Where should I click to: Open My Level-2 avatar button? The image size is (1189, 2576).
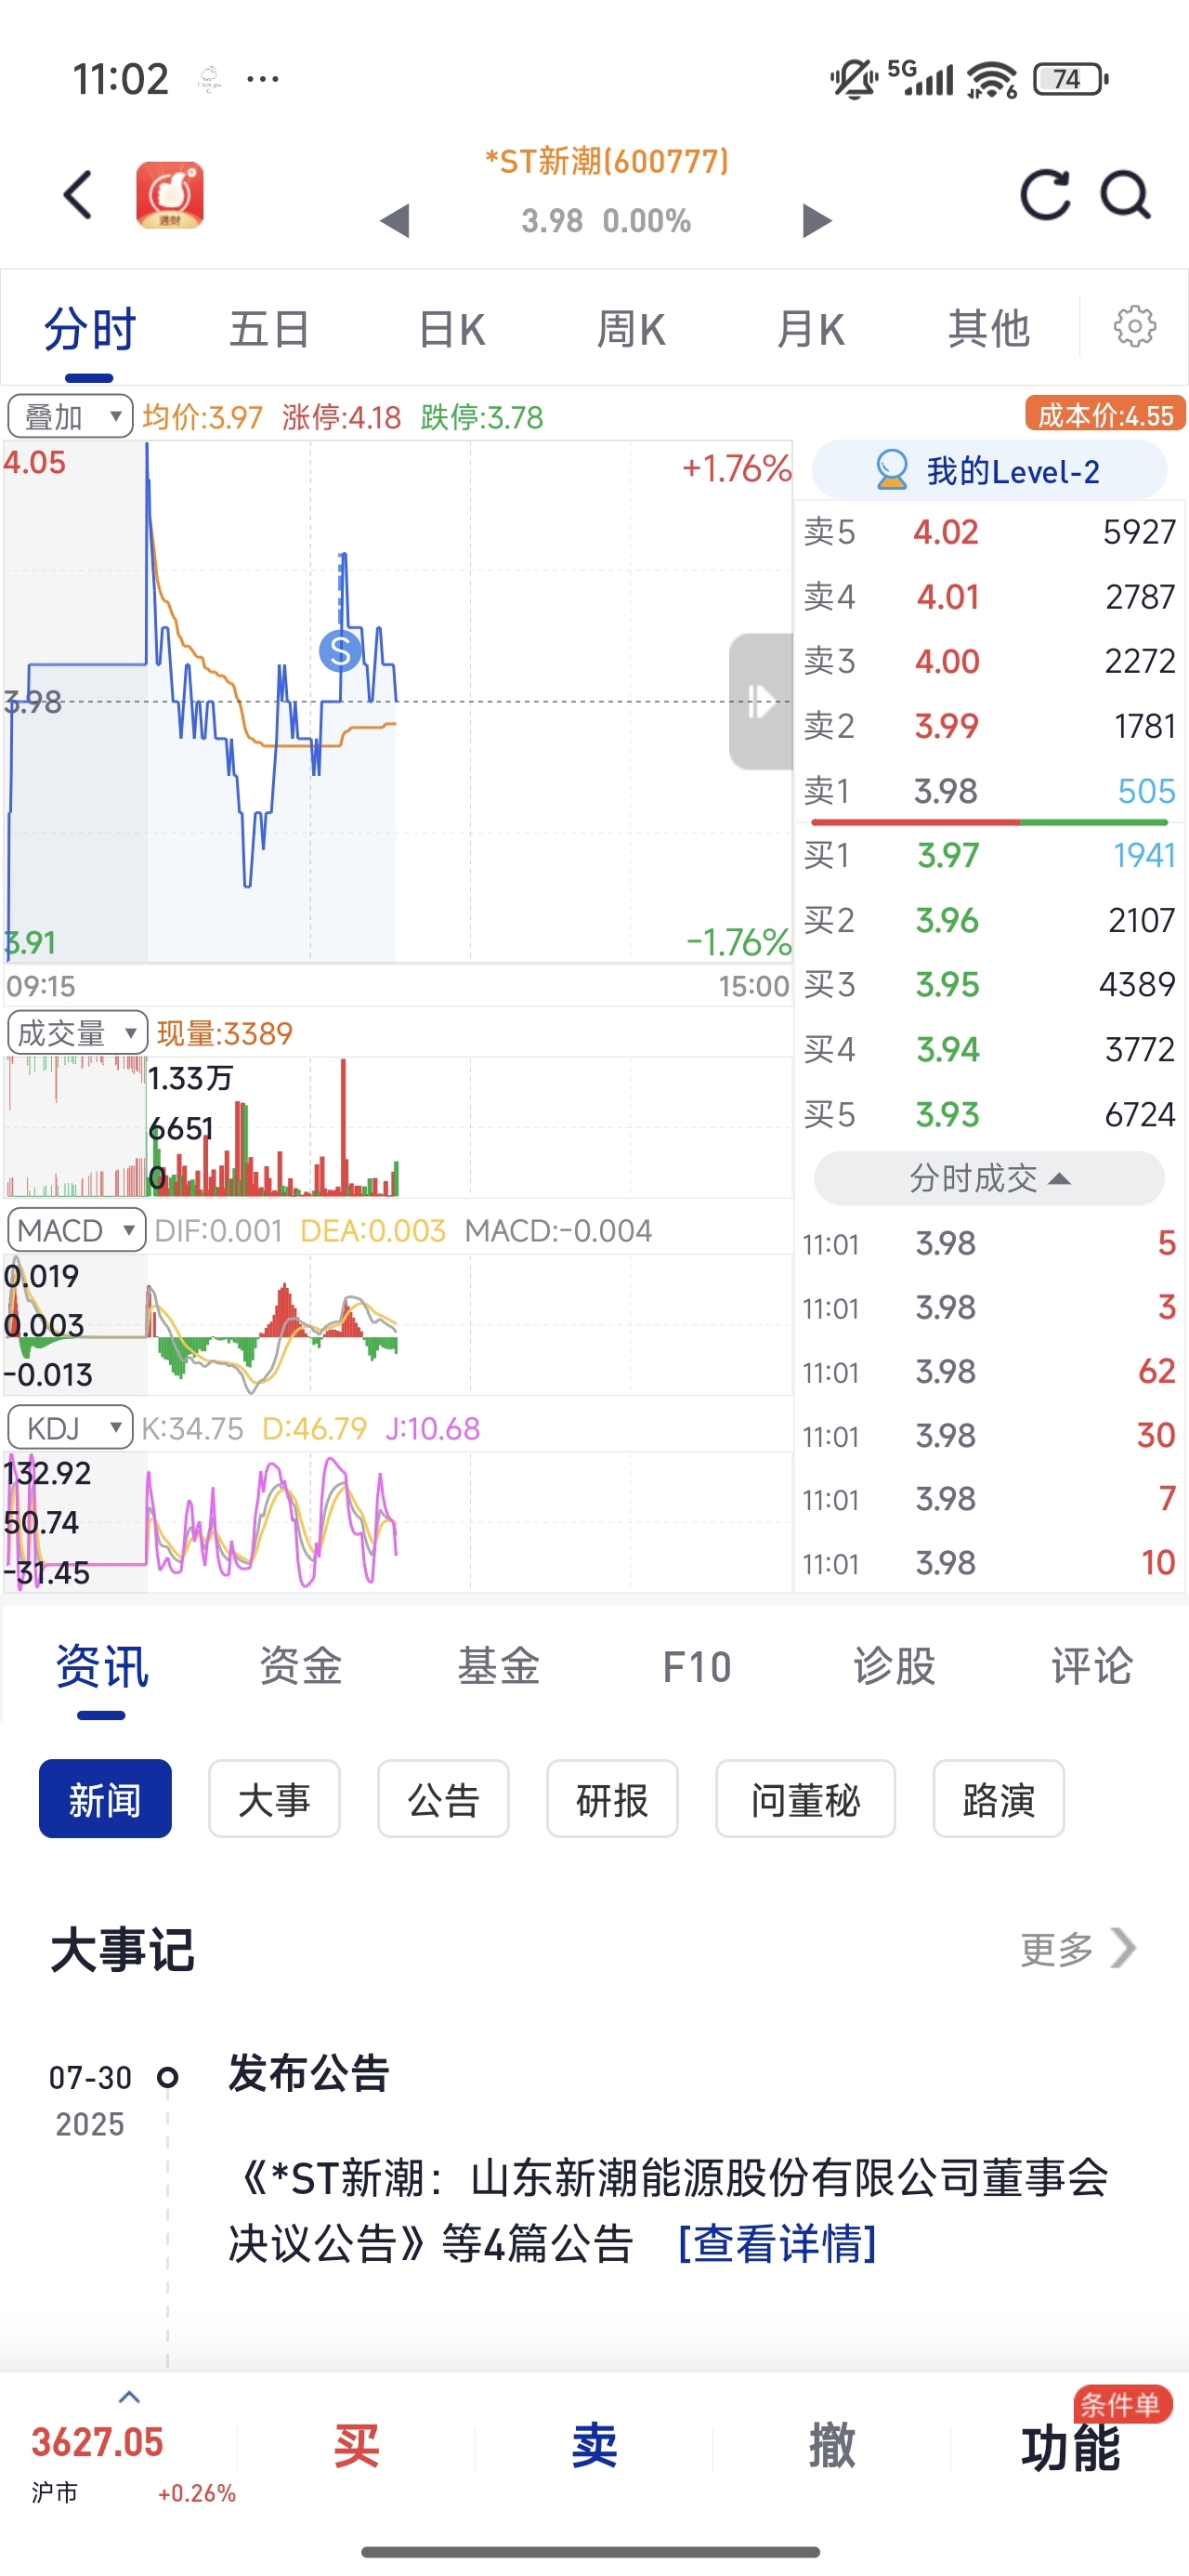[989, 470]
